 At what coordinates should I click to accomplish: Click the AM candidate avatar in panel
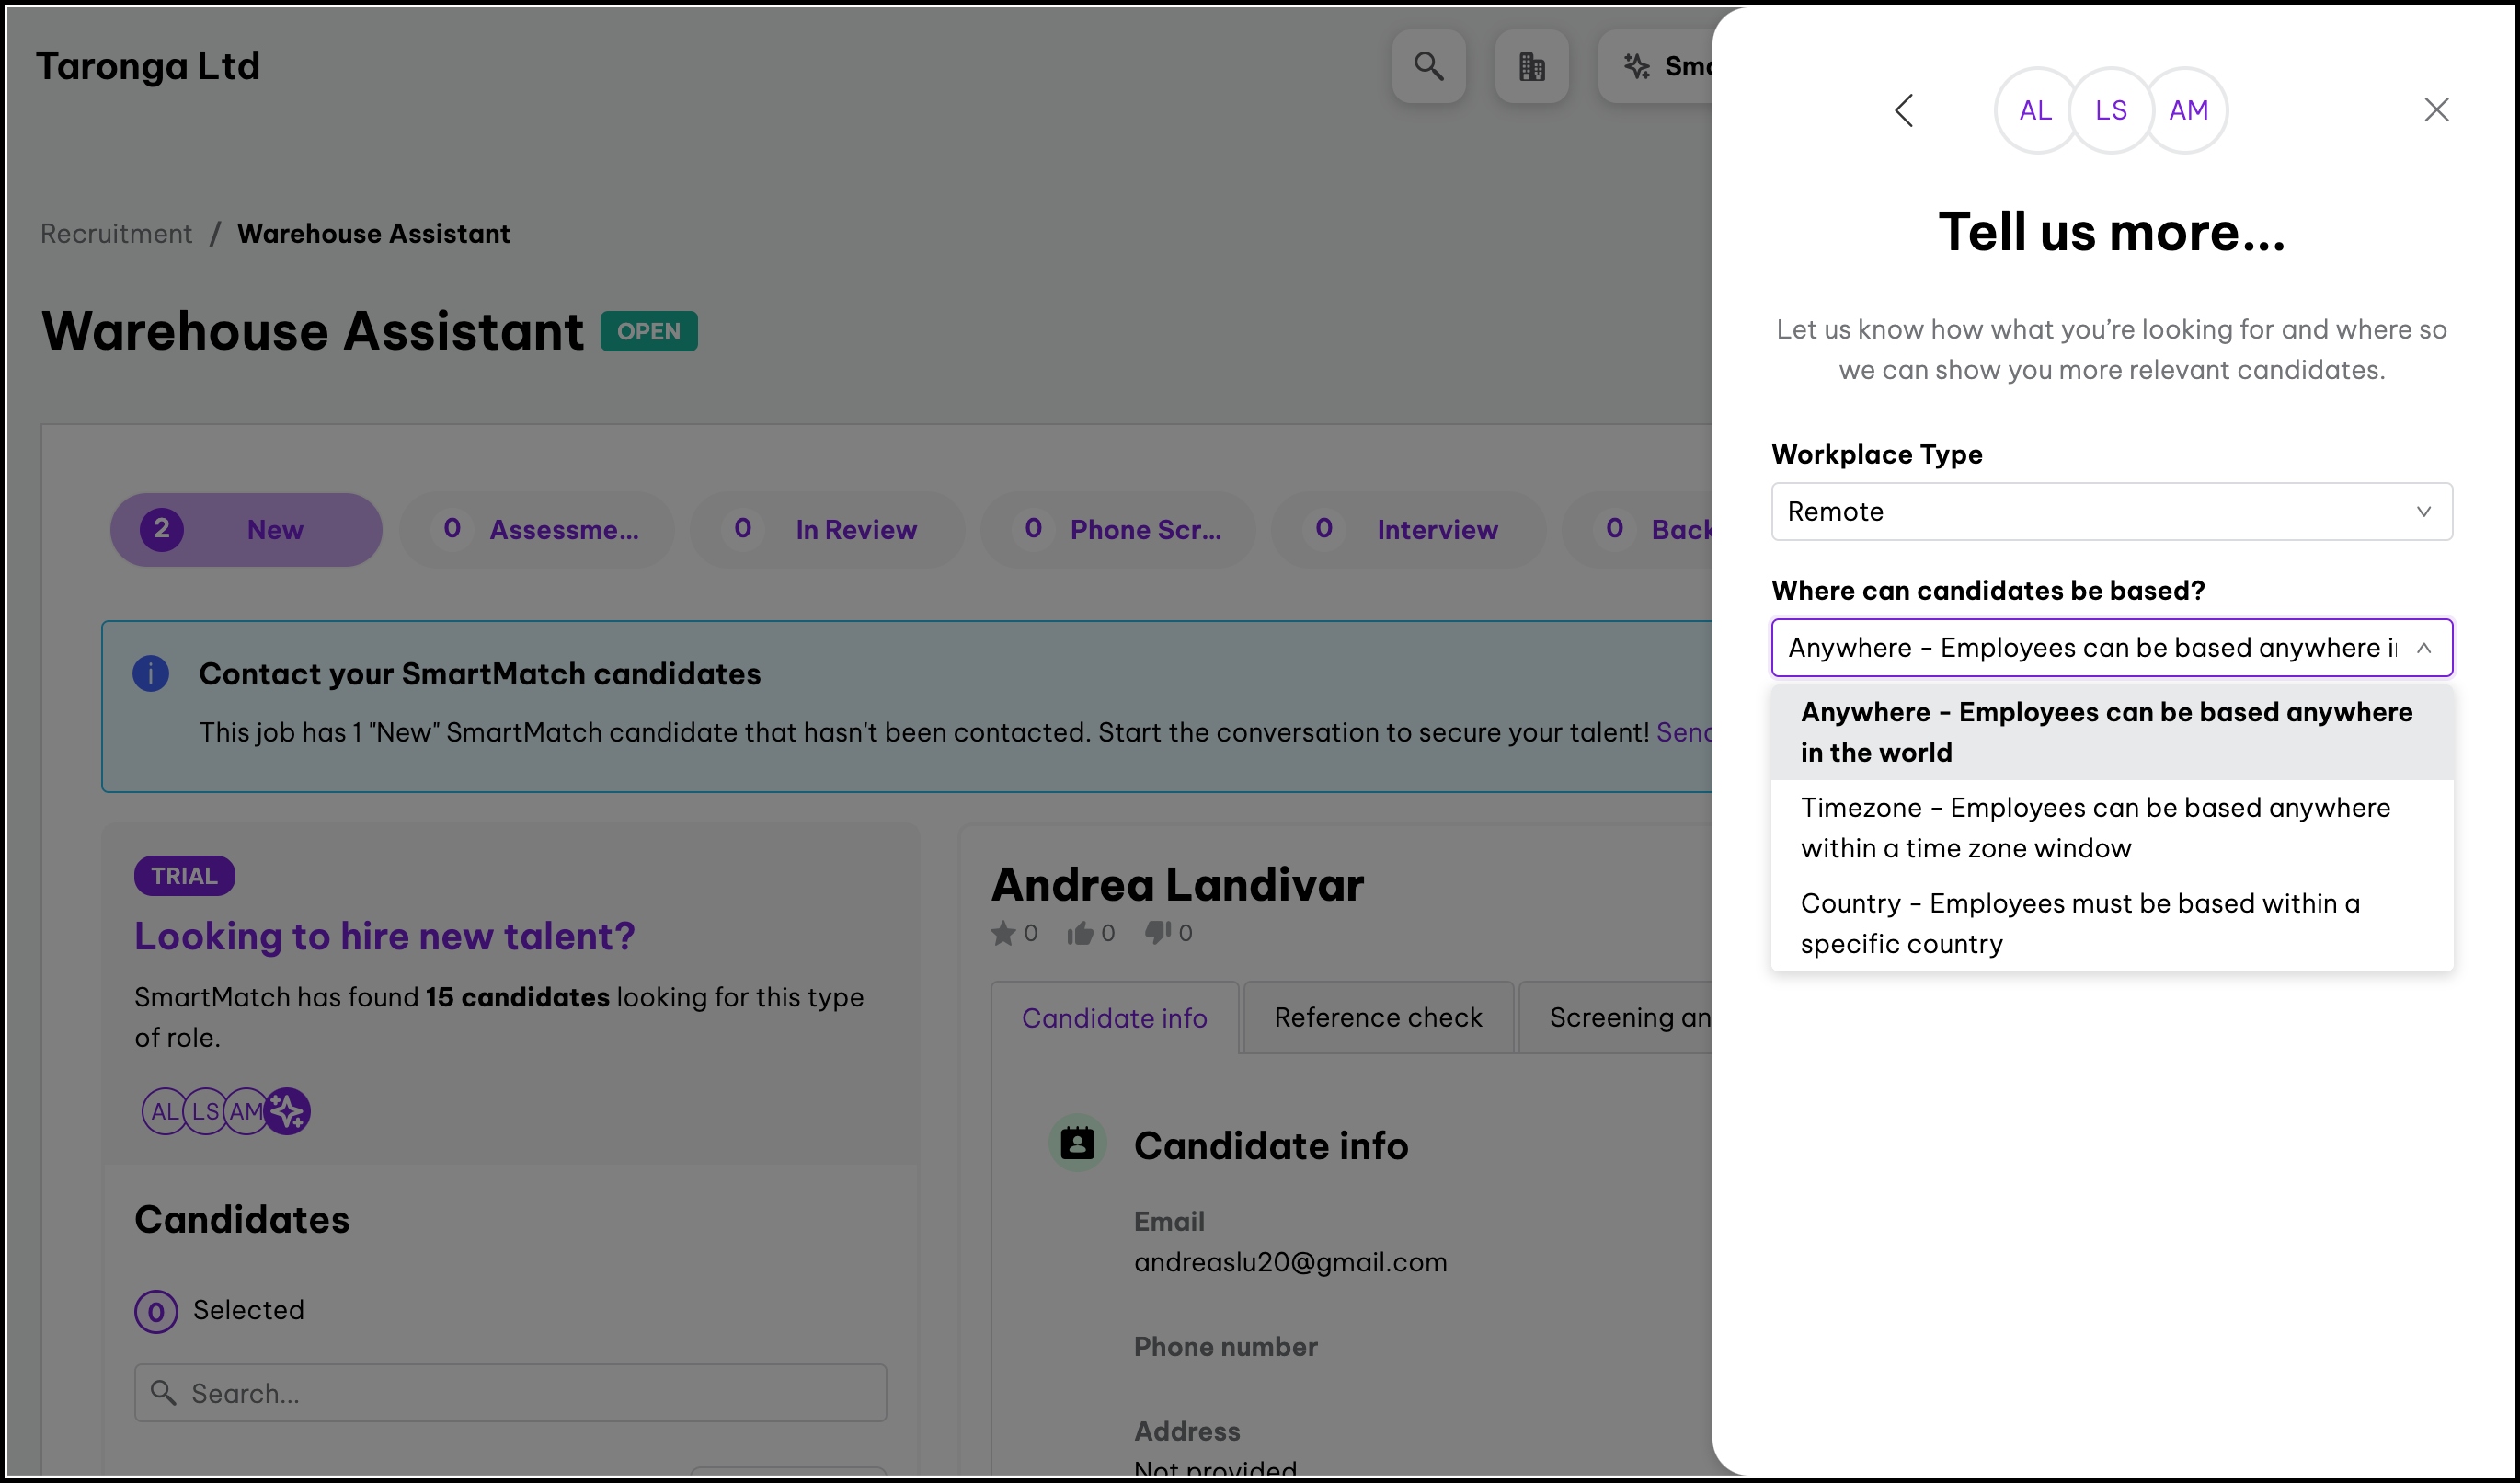[x=2188, y=110]
